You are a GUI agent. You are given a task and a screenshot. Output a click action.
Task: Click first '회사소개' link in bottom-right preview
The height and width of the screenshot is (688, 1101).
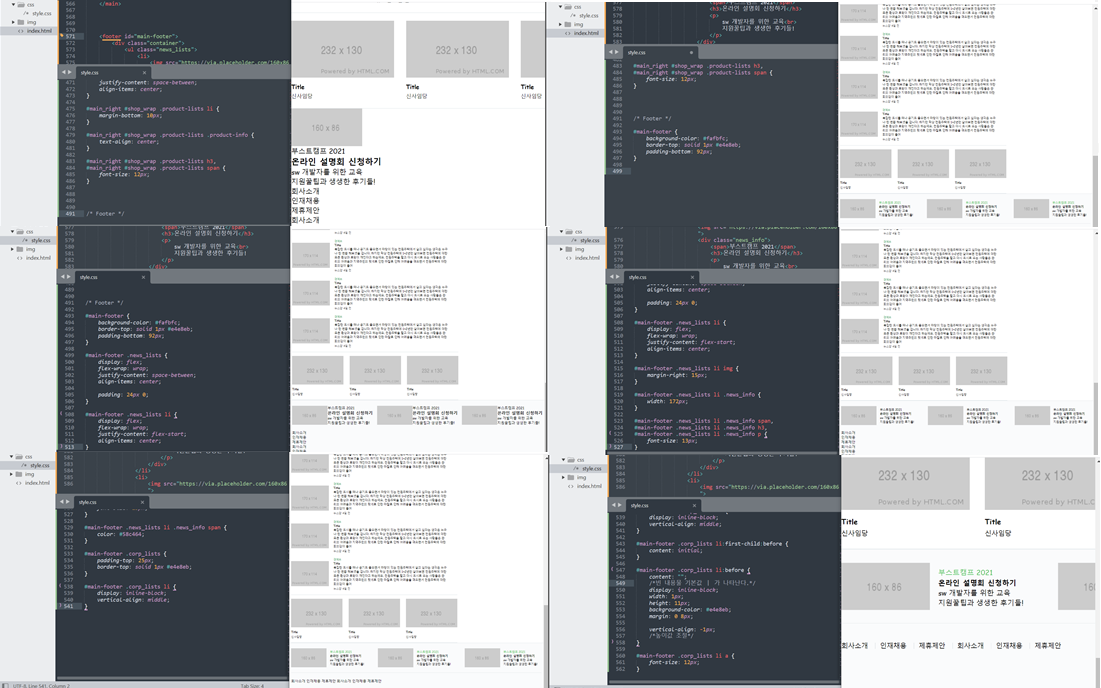855,645
